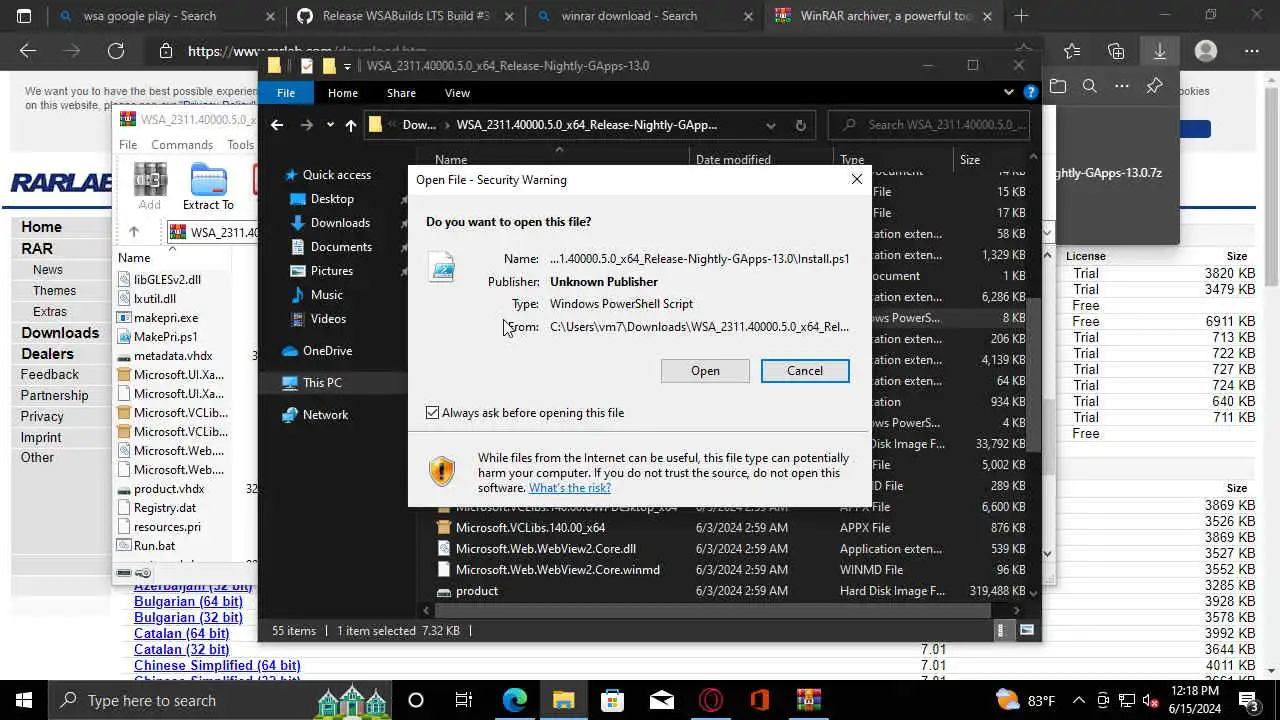Go back in File Explorer
Viewport: 1280px width, 720px height.
pyautogui.click(x=277, y=125)
